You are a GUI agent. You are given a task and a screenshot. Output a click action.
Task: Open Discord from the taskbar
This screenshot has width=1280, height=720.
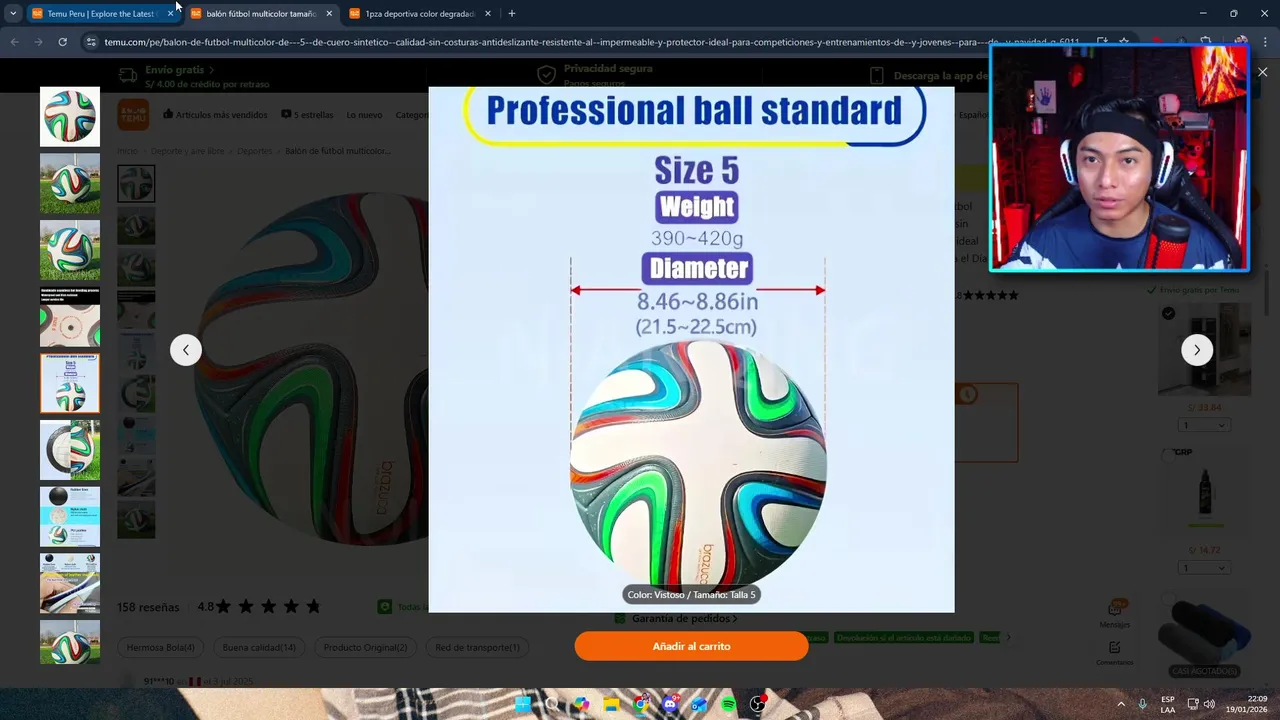670,704
